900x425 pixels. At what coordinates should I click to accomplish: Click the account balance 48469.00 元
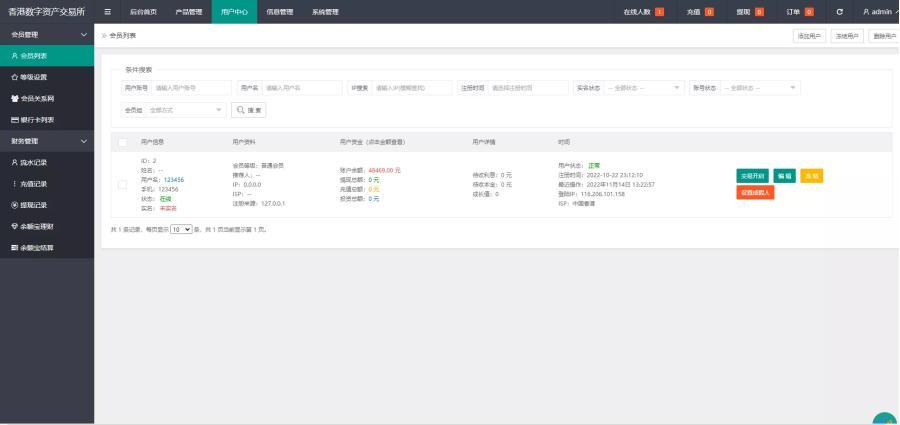pos(385,170)
